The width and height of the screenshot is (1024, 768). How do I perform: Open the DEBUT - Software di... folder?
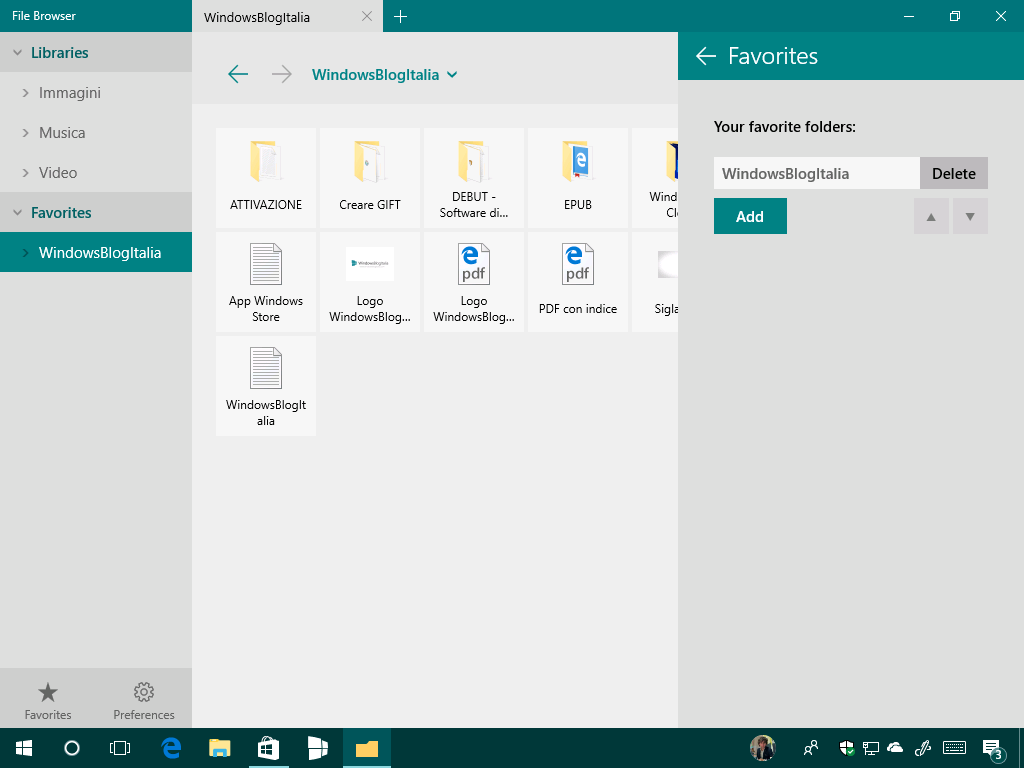(x=473, y=178)
